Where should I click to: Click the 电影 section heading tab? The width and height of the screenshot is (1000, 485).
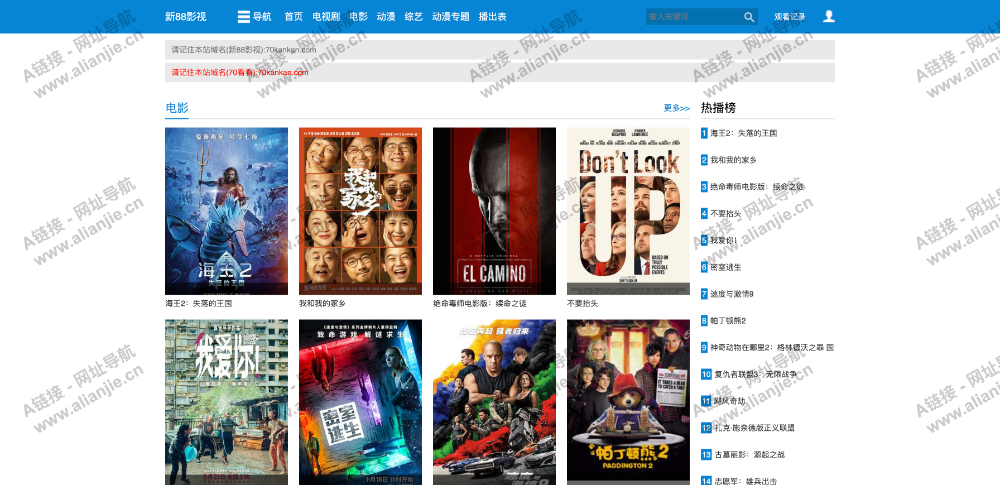[177, 108]
